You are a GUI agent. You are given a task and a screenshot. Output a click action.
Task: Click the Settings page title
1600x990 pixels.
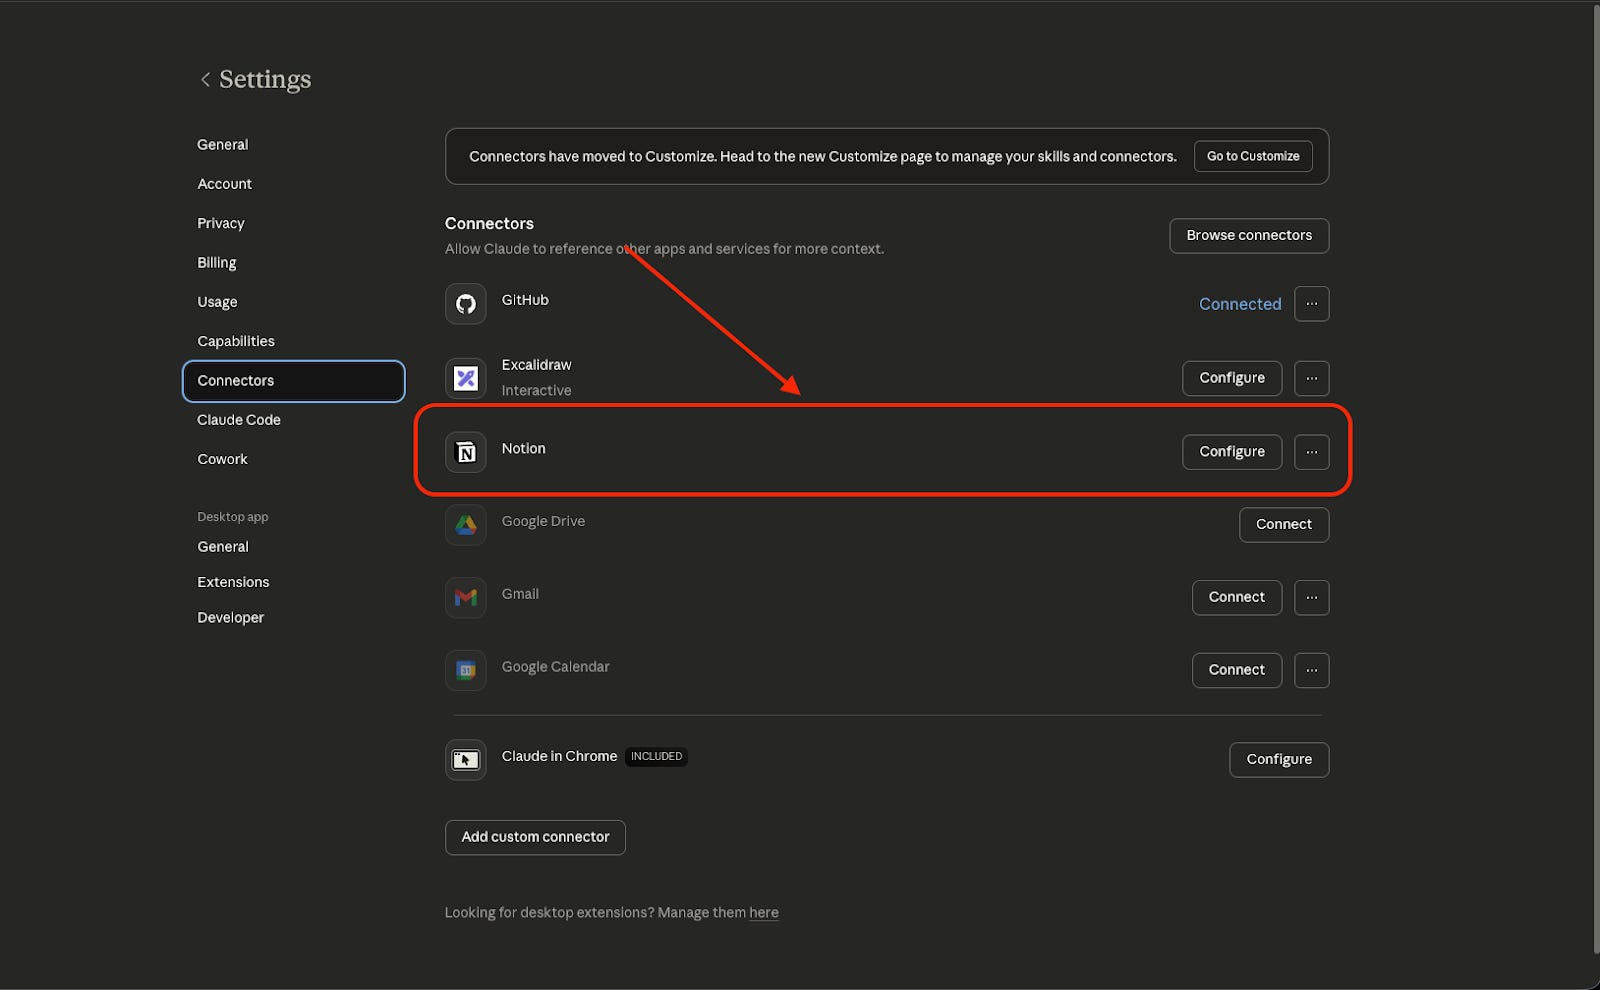pos(265,79)
